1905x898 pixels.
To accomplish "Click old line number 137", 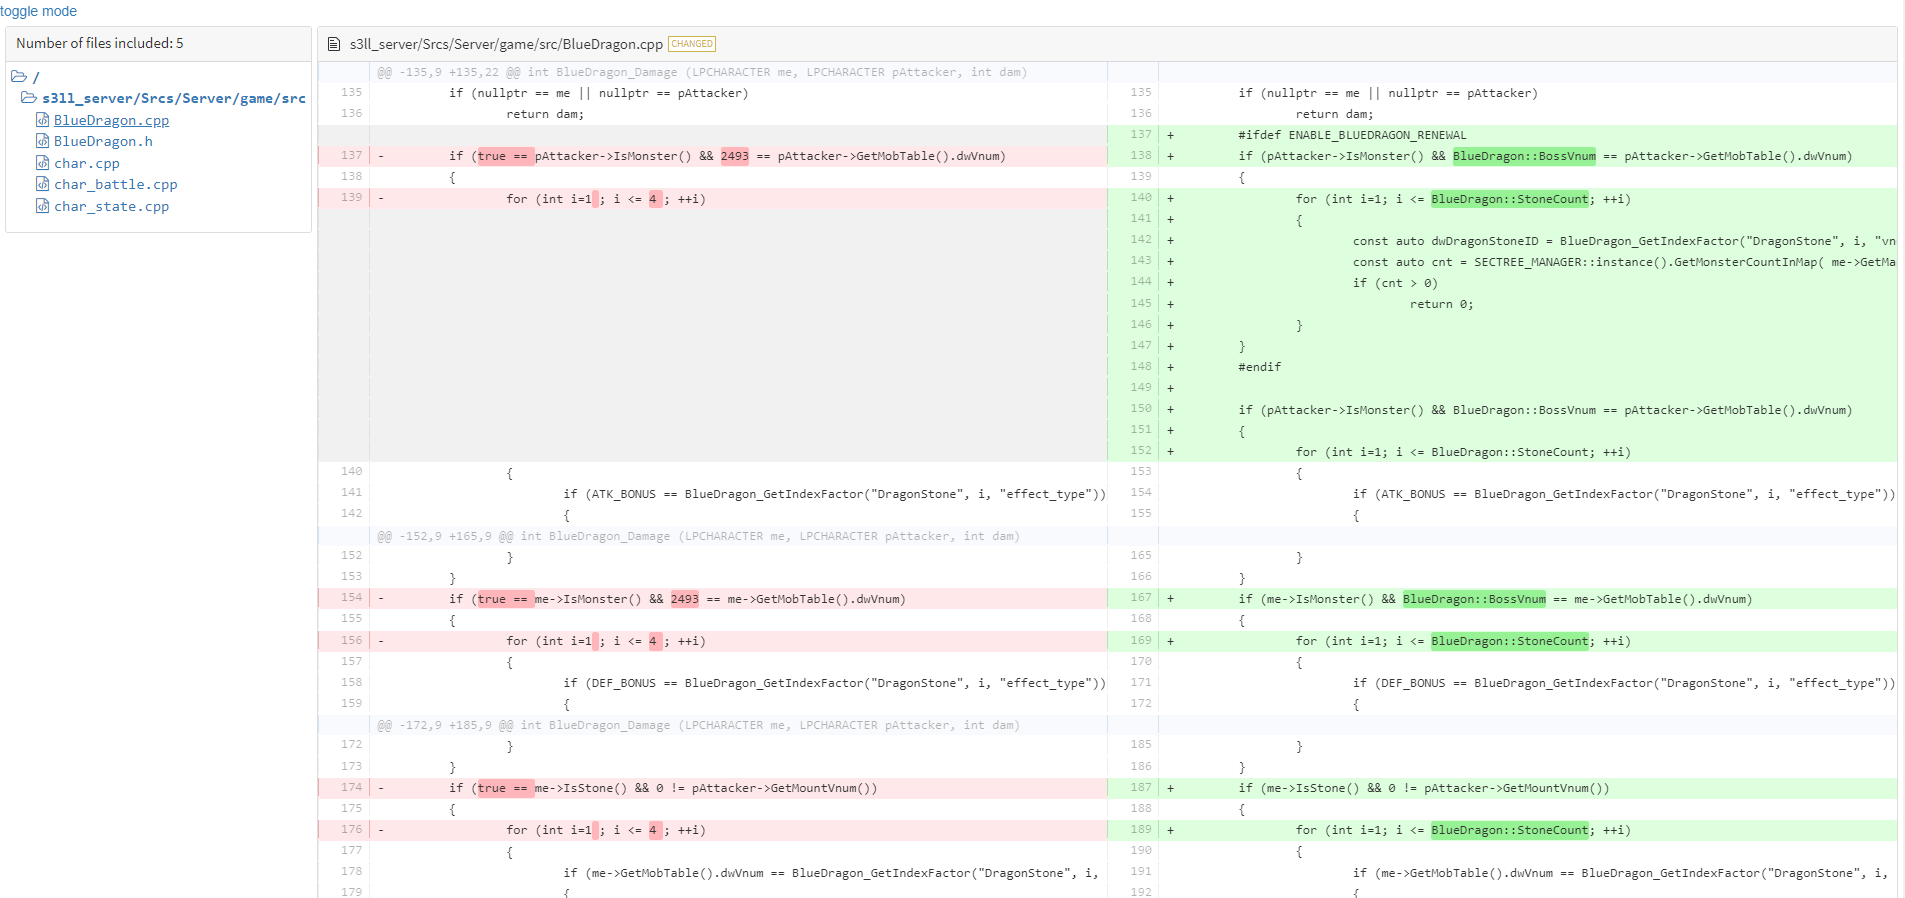I will [x=351, y=156].
